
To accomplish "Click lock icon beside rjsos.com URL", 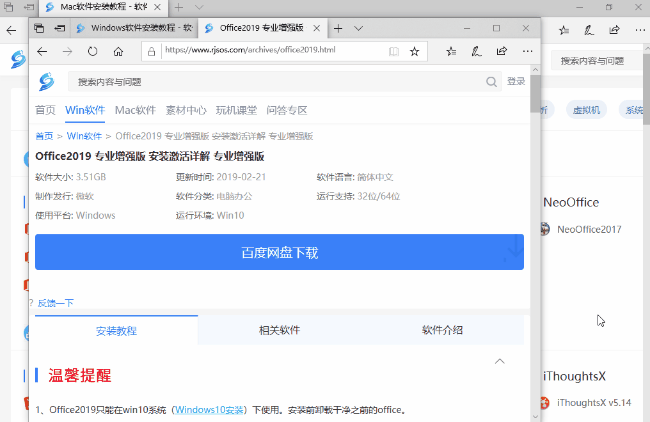I will pos(151,51).
